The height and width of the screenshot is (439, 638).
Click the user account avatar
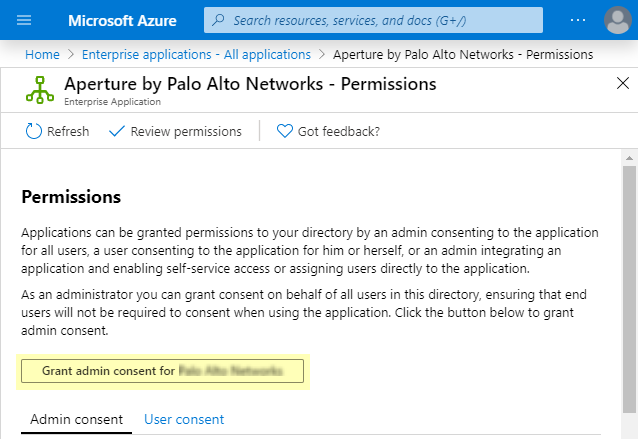618,20
